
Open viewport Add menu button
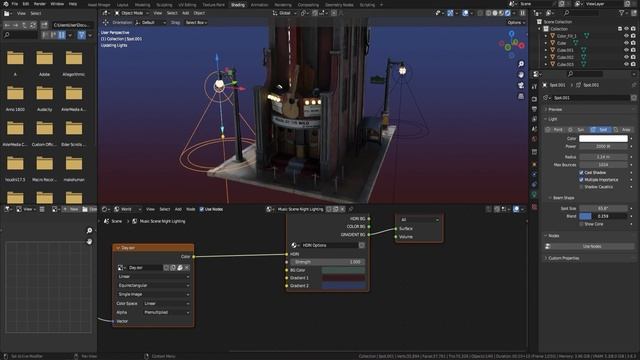(185, 13)
